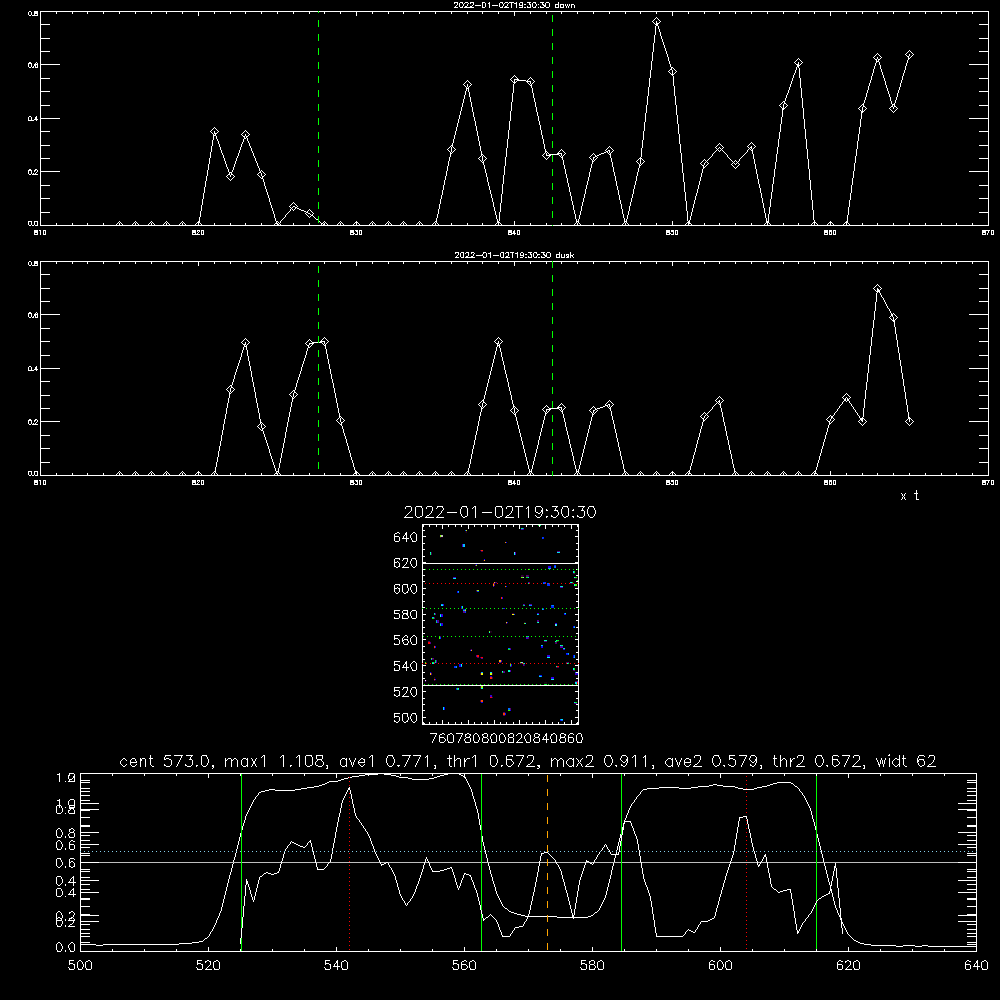The width and height of the screenshot is (1000, 1000).
Task: Click the first green dashed line in the dawn plot
Action: point(318,118)
